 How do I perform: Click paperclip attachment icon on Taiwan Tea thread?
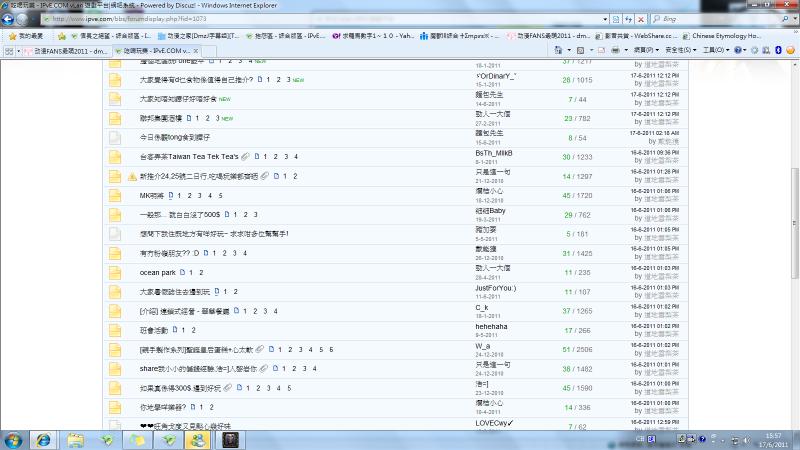point(245,157)
